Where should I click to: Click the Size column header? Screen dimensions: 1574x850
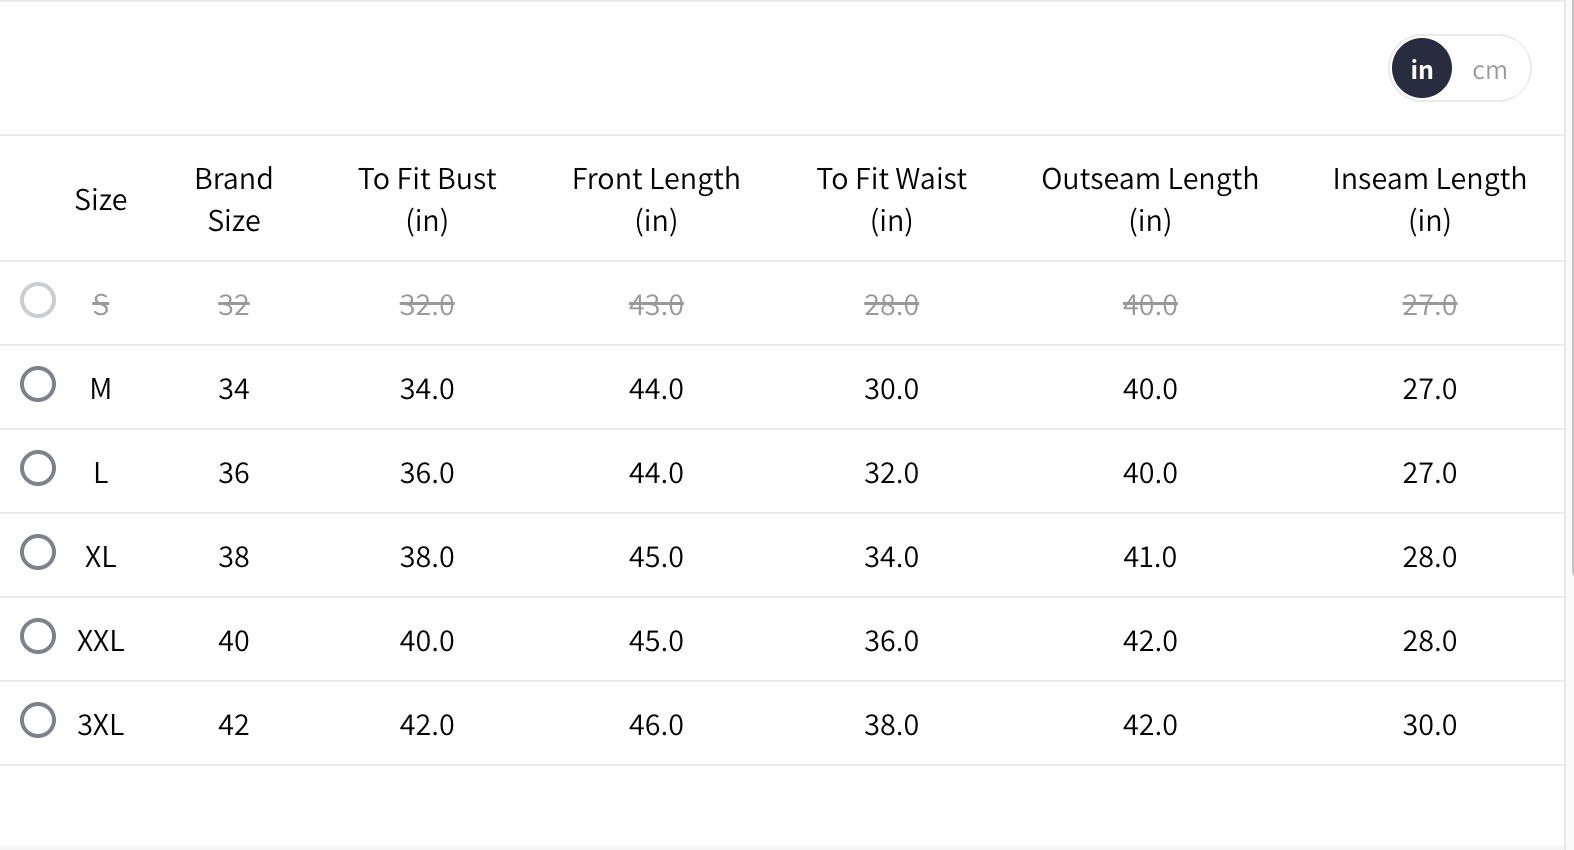101,200
